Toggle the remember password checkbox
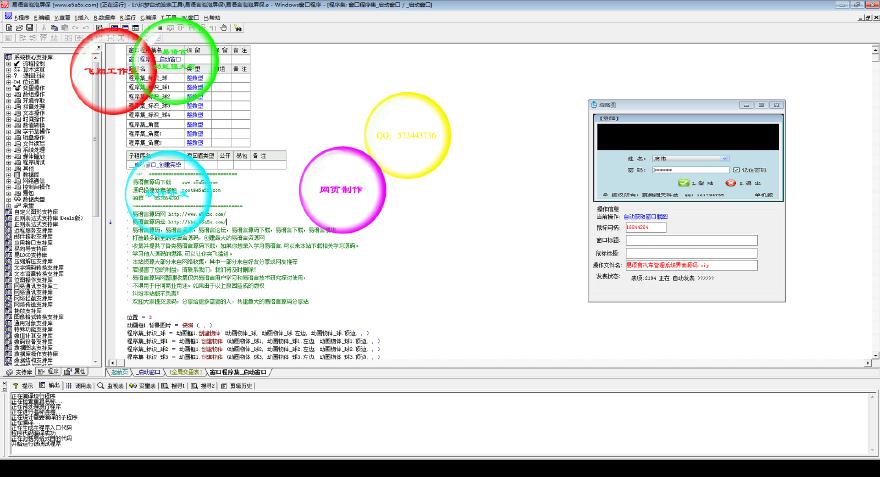Image resolution: width=880 pixels, height=477 pixels. coord(736,169)
